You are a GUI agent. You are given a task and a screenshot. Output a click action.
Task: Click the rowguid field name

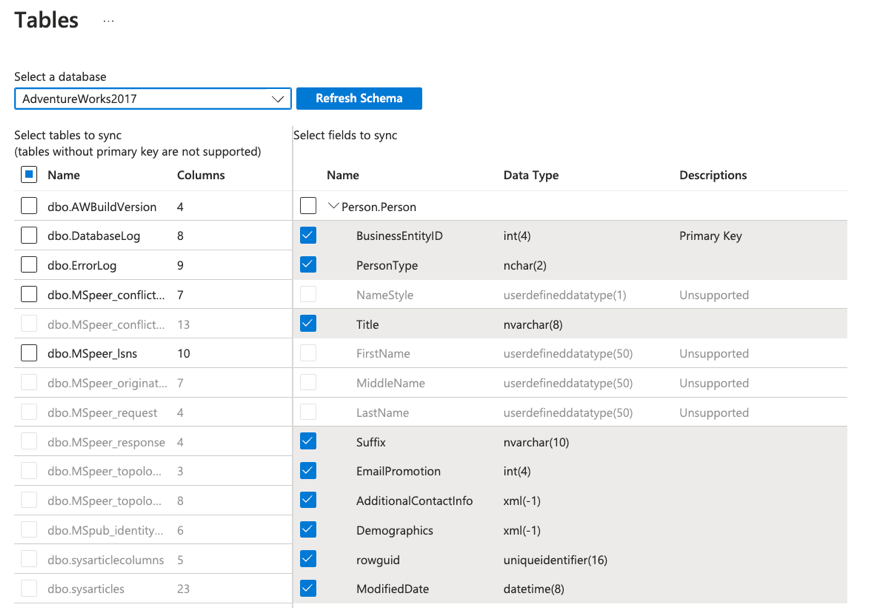point(378,560)
